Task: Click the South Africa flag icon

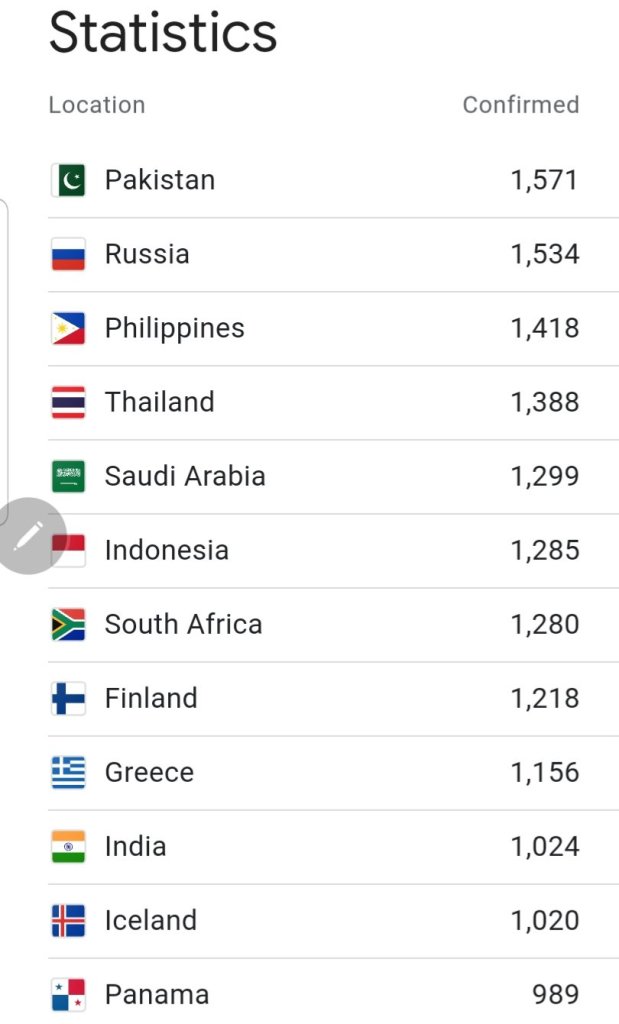Action: tap(68, 624)
